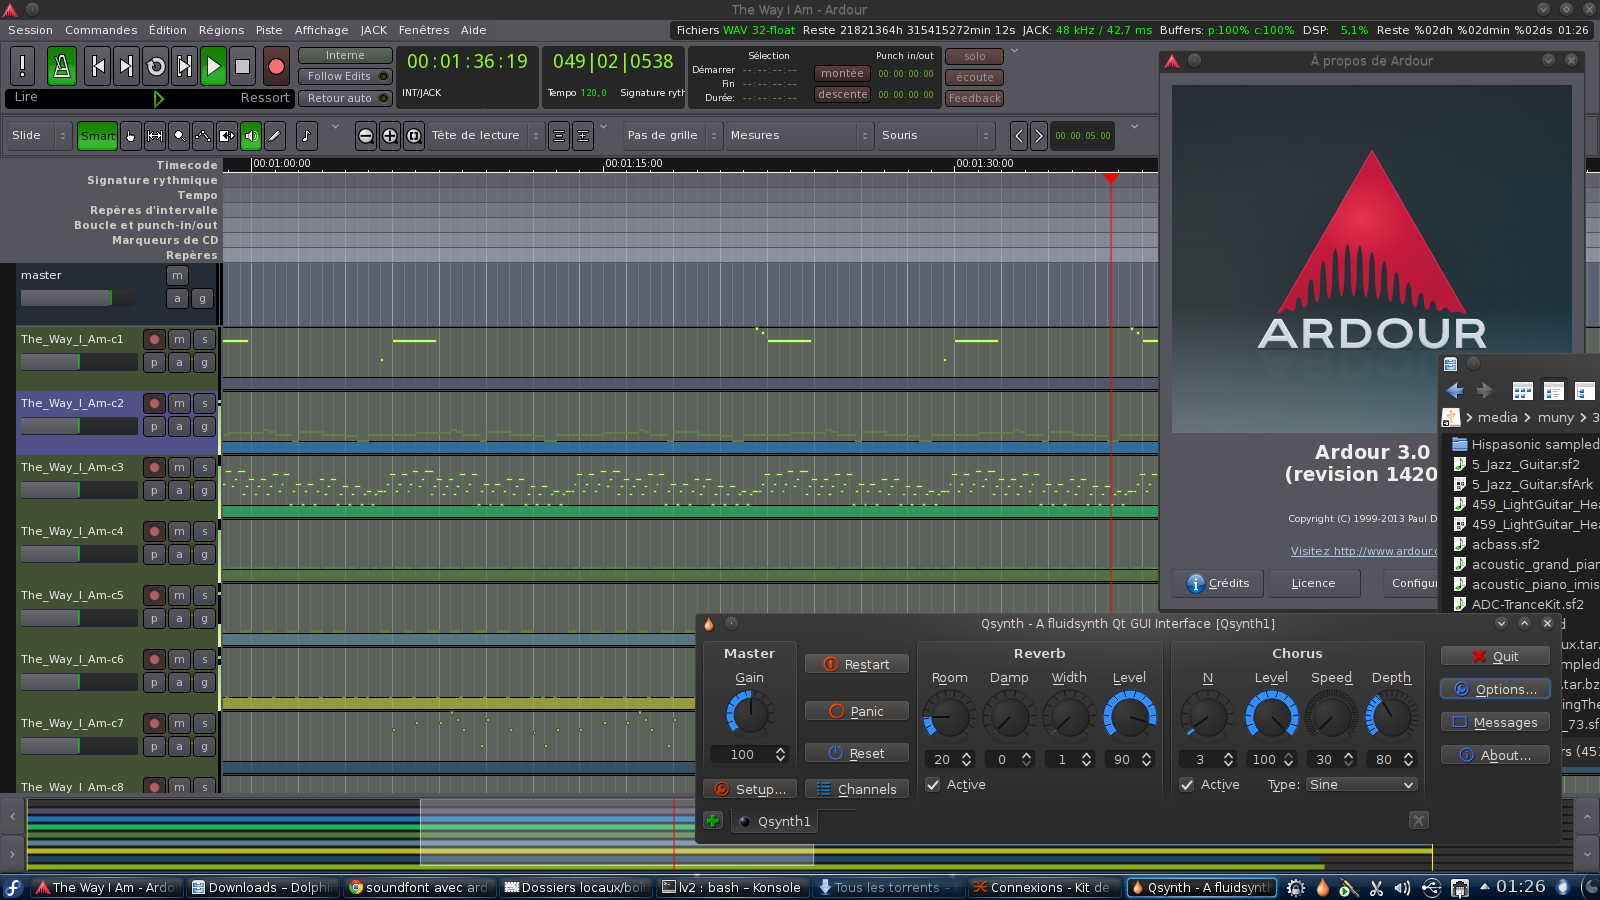Open the Souris edit point dropdown

pyautogui.click(x=936, y=136)
